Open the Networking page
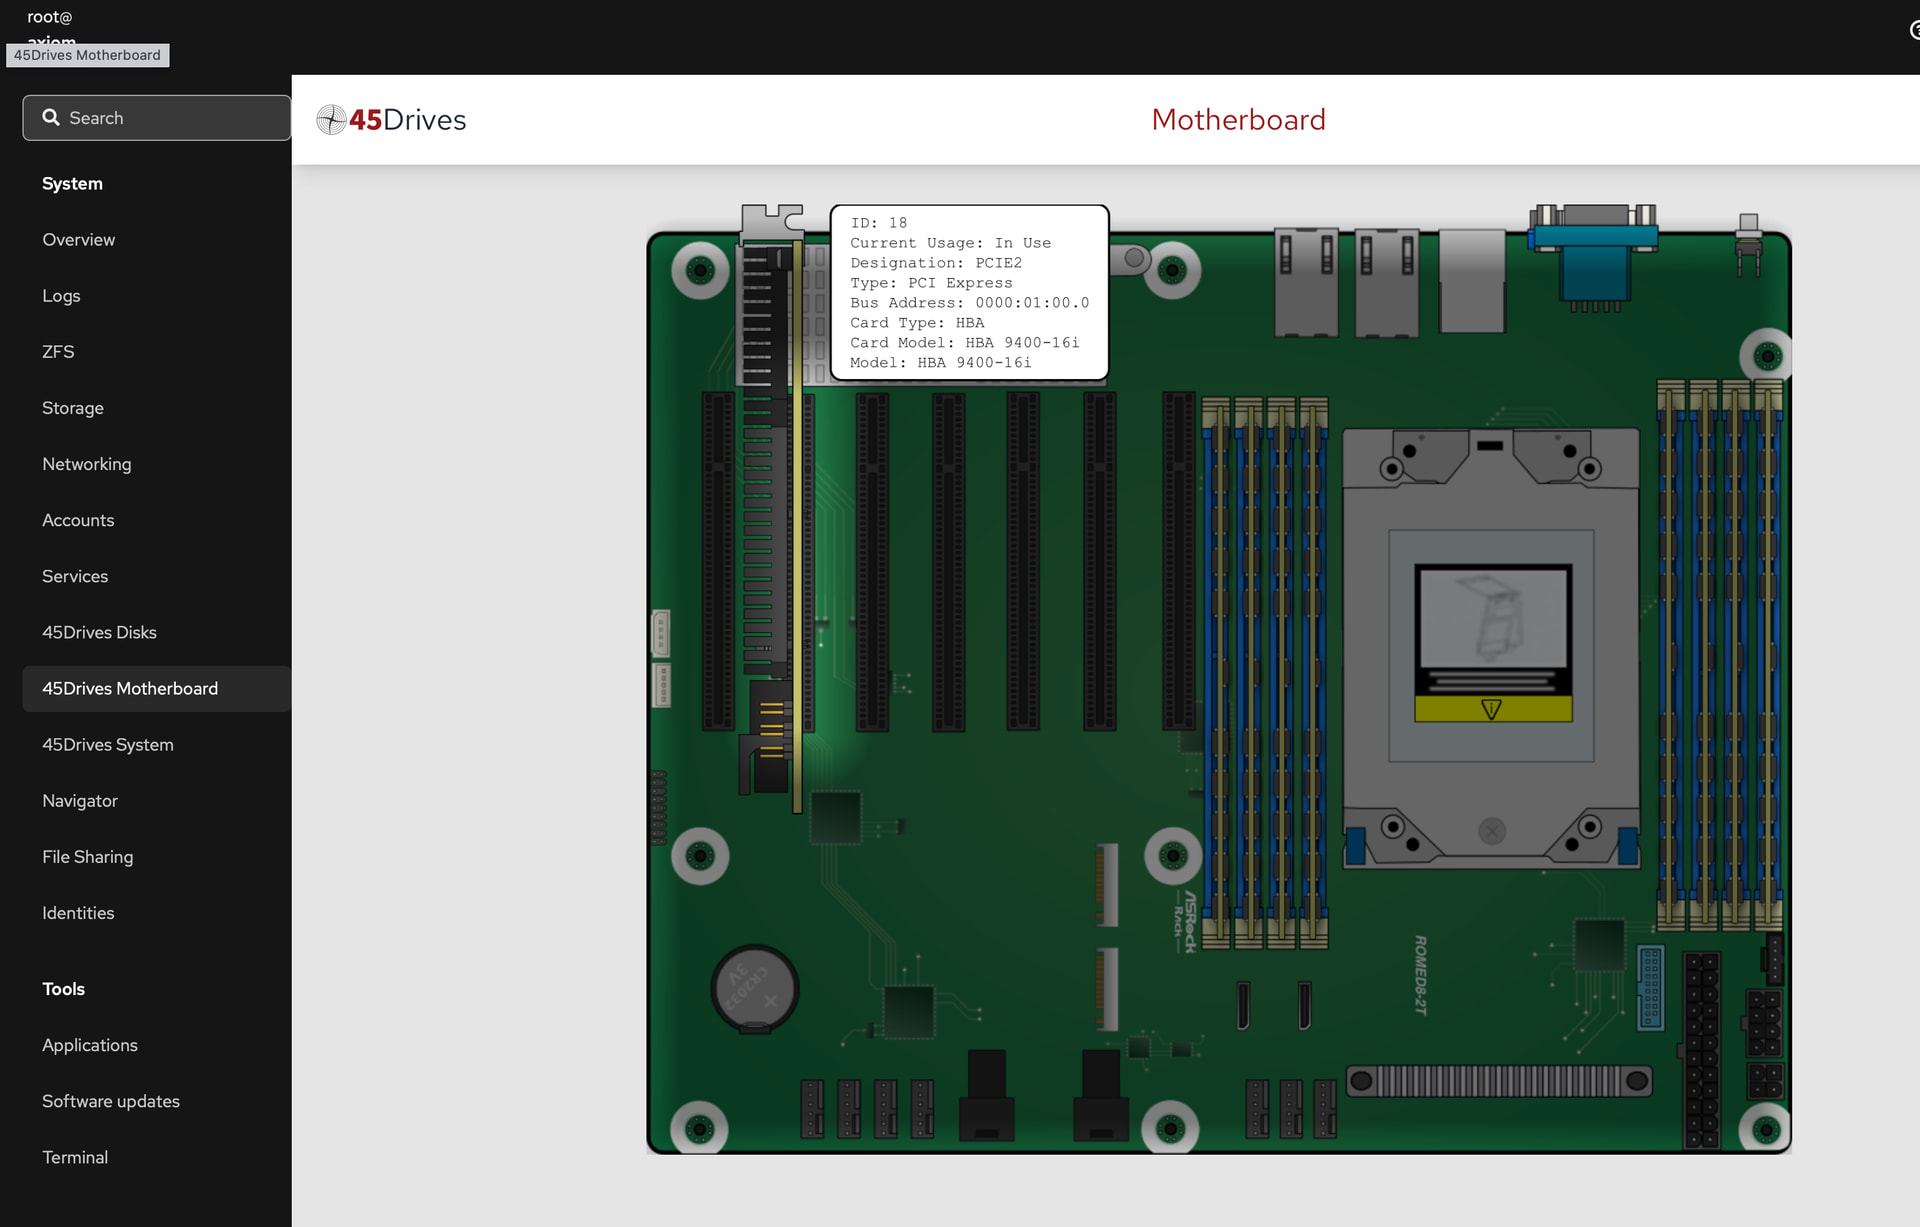The width and height of the screenshot is (1920, 1227). point(86,464)
